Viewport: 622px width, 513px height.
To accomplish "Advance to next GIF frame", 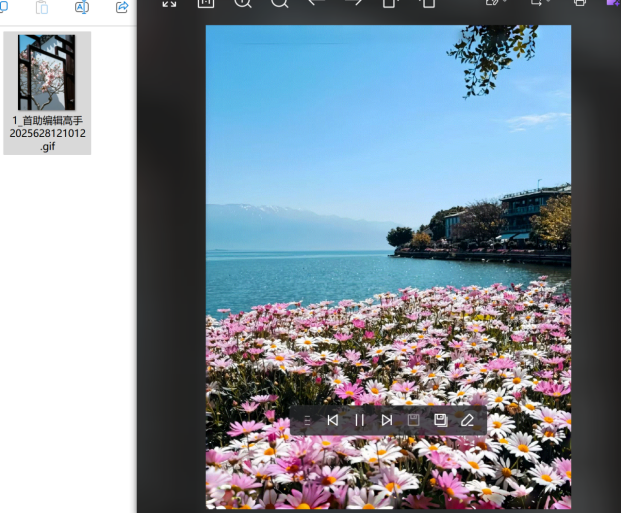I will [386, 420].
